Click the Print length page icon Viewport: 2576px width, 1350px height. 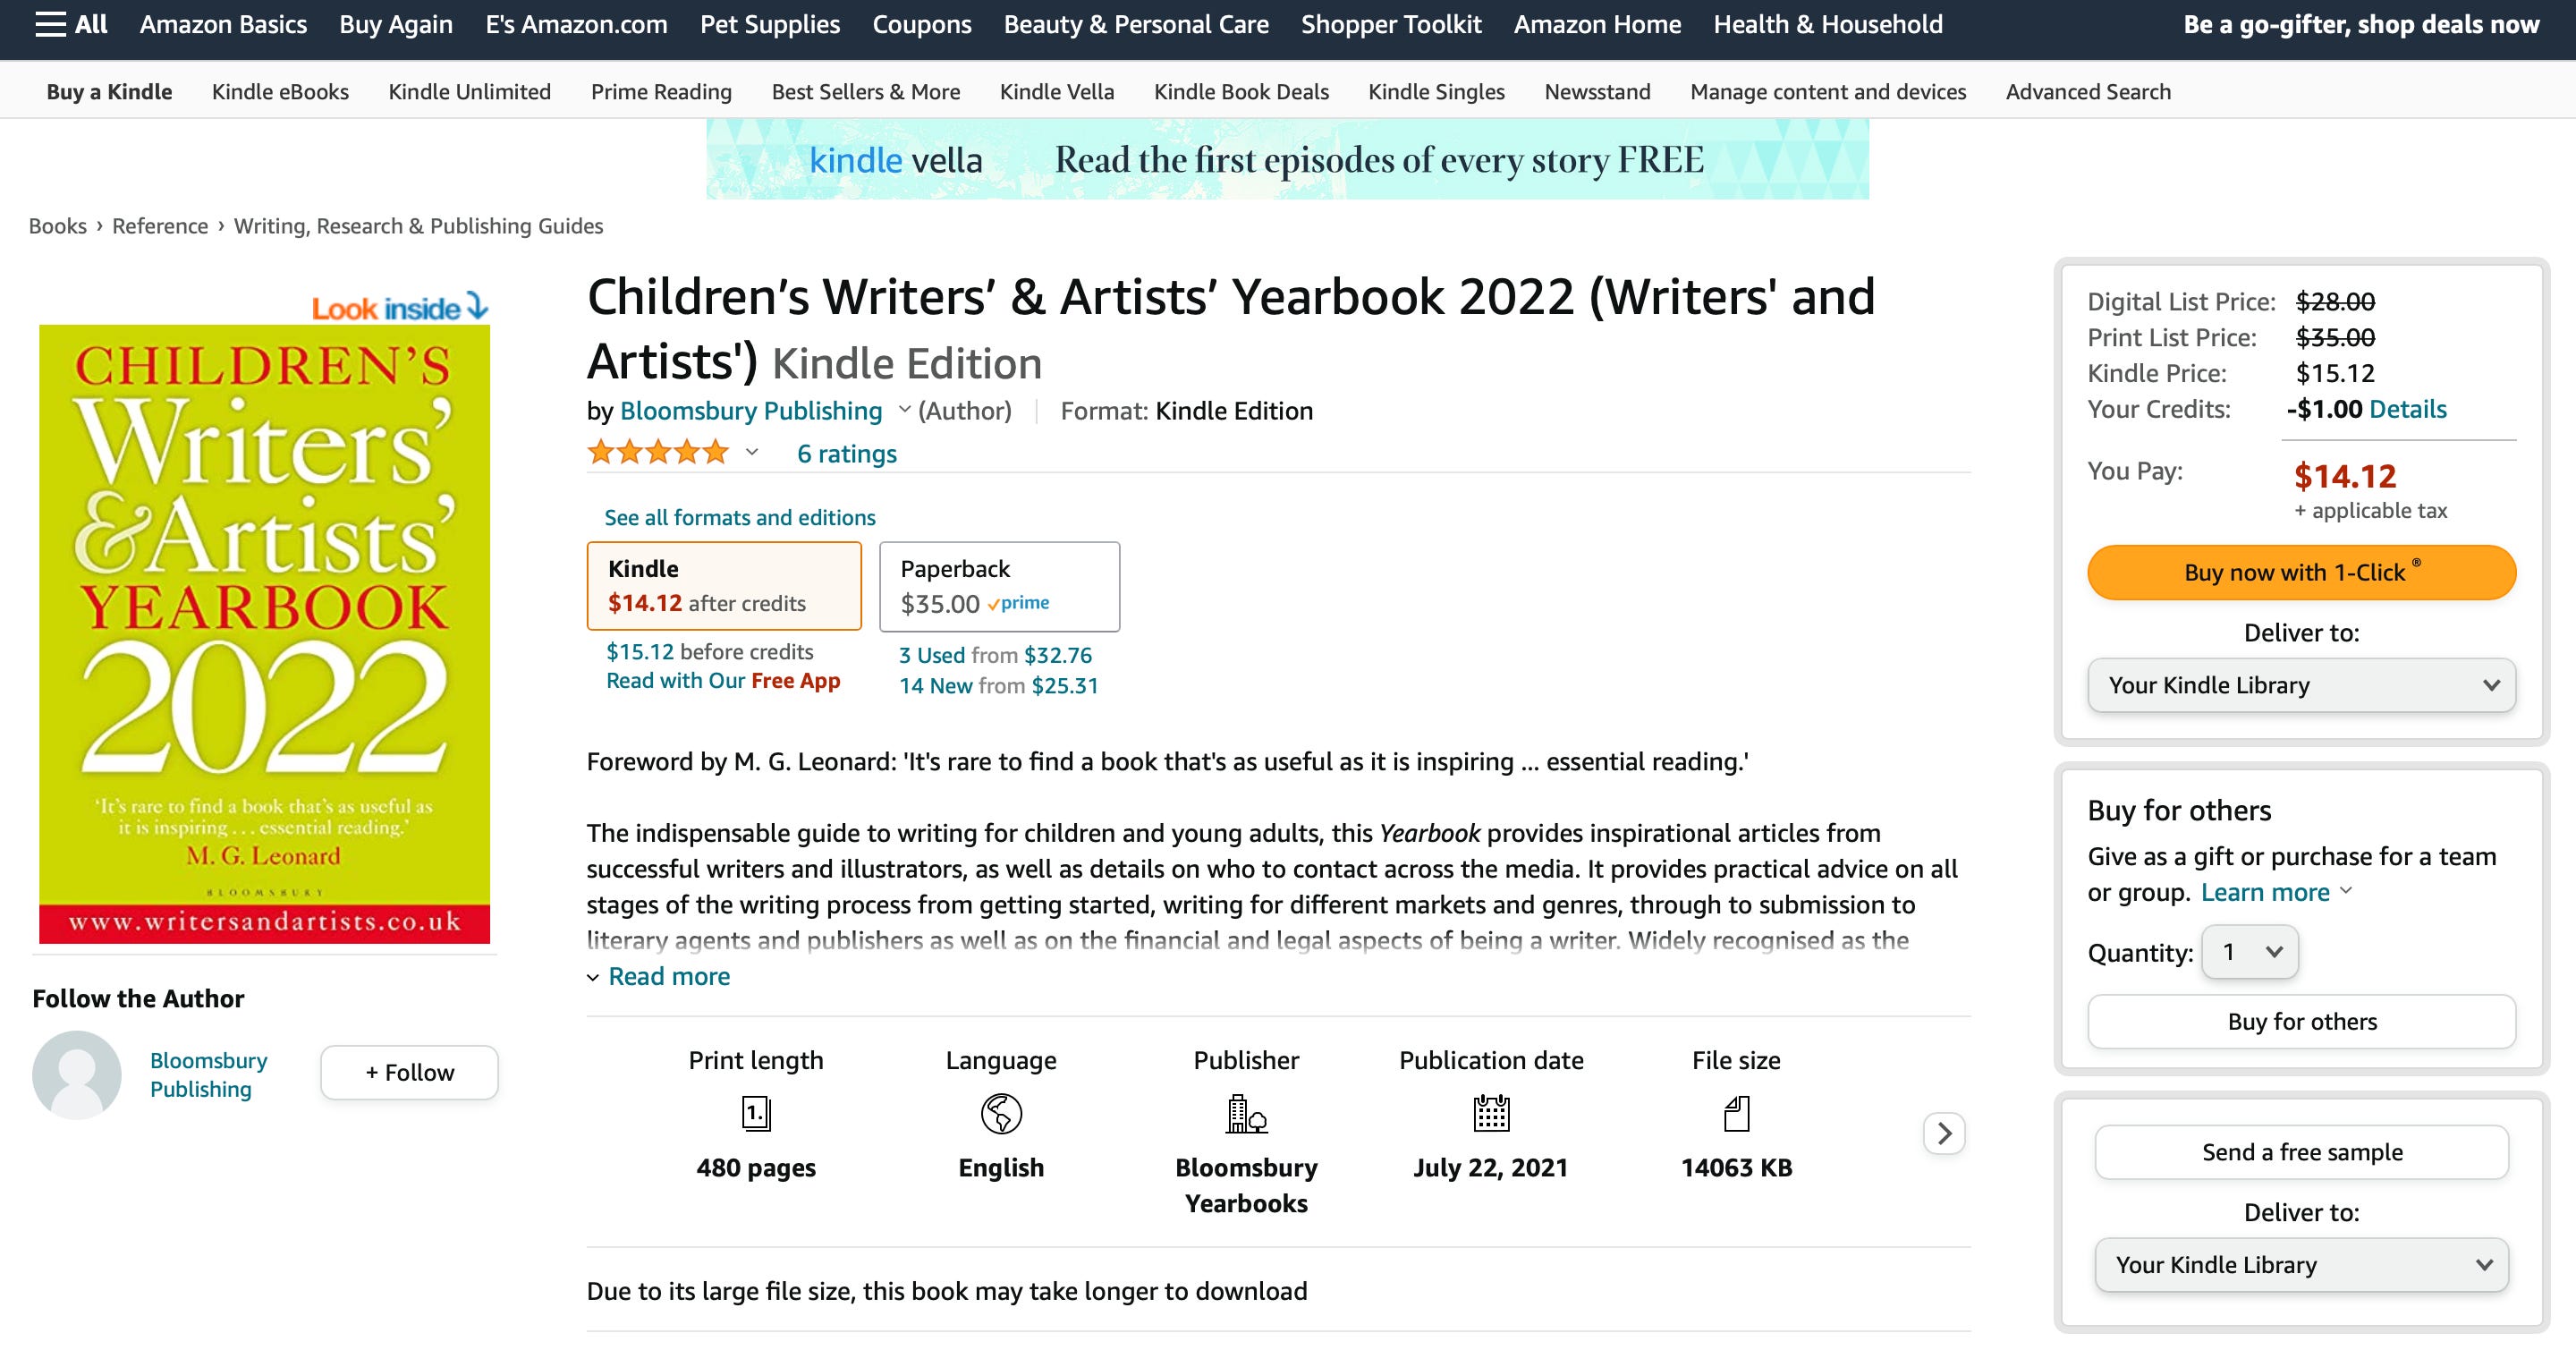756,1113
